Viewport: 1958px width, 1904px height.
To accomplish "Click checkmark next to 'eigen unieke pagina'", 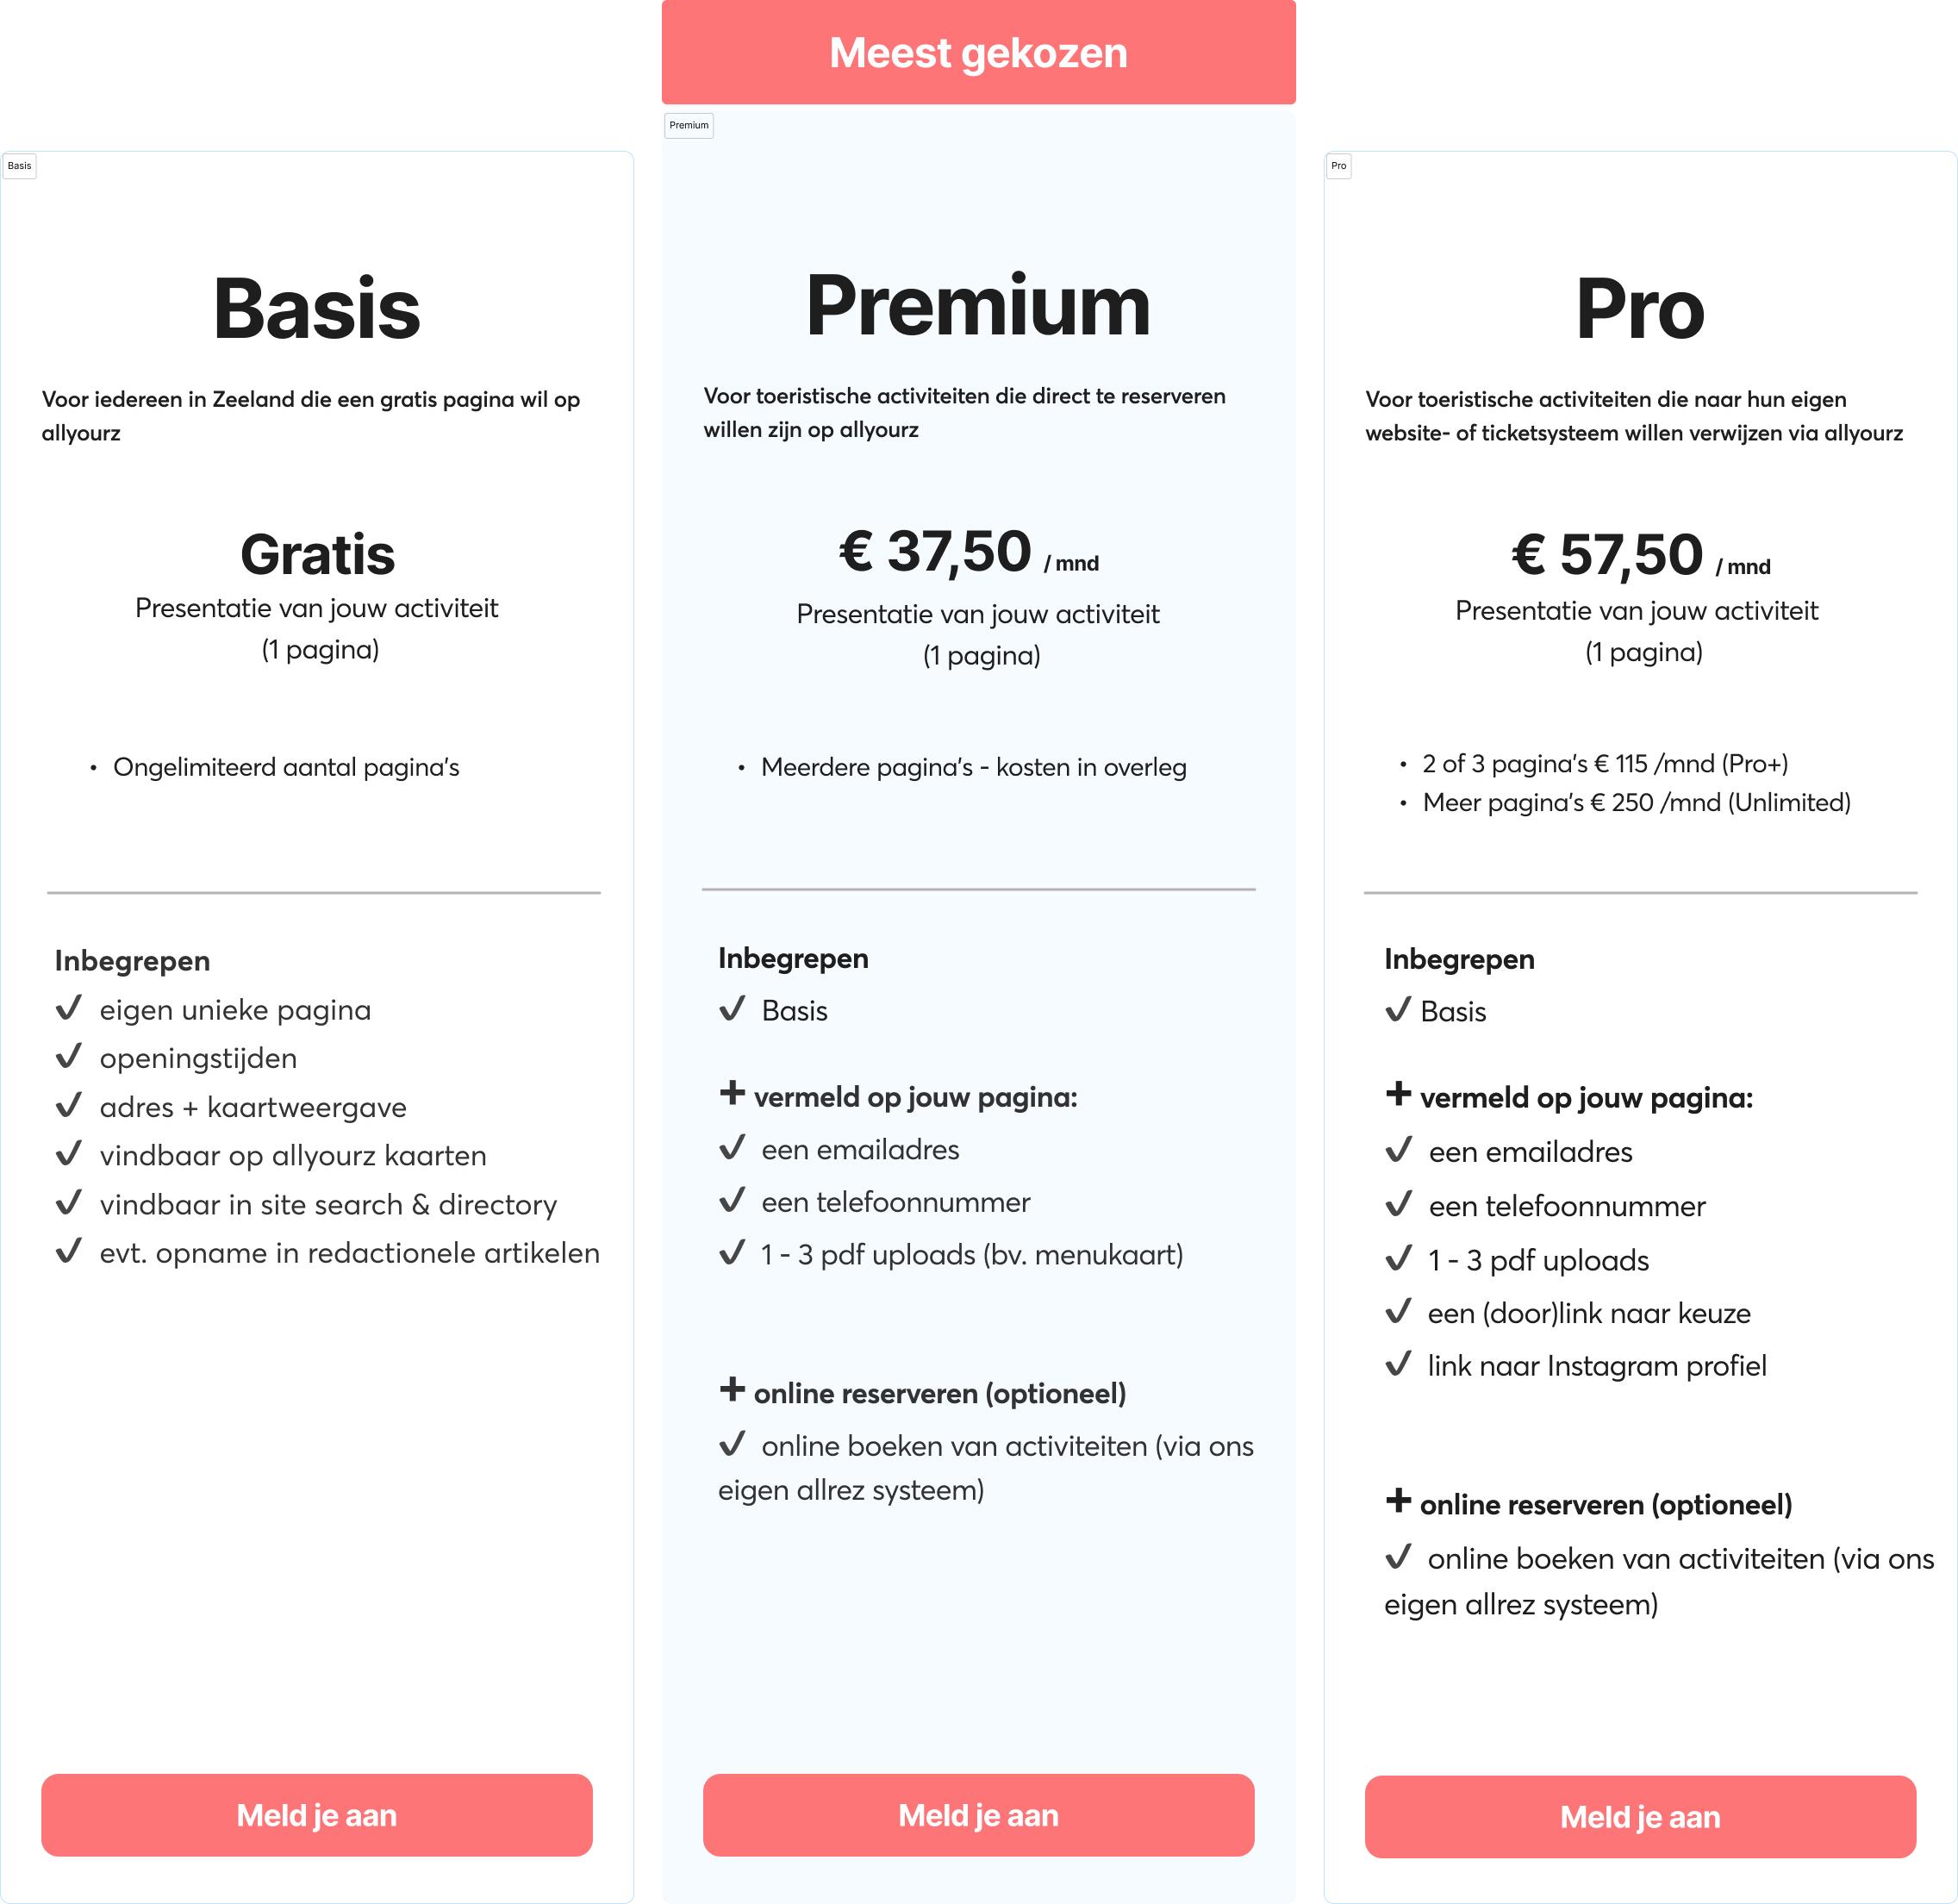I will 68,1008.
